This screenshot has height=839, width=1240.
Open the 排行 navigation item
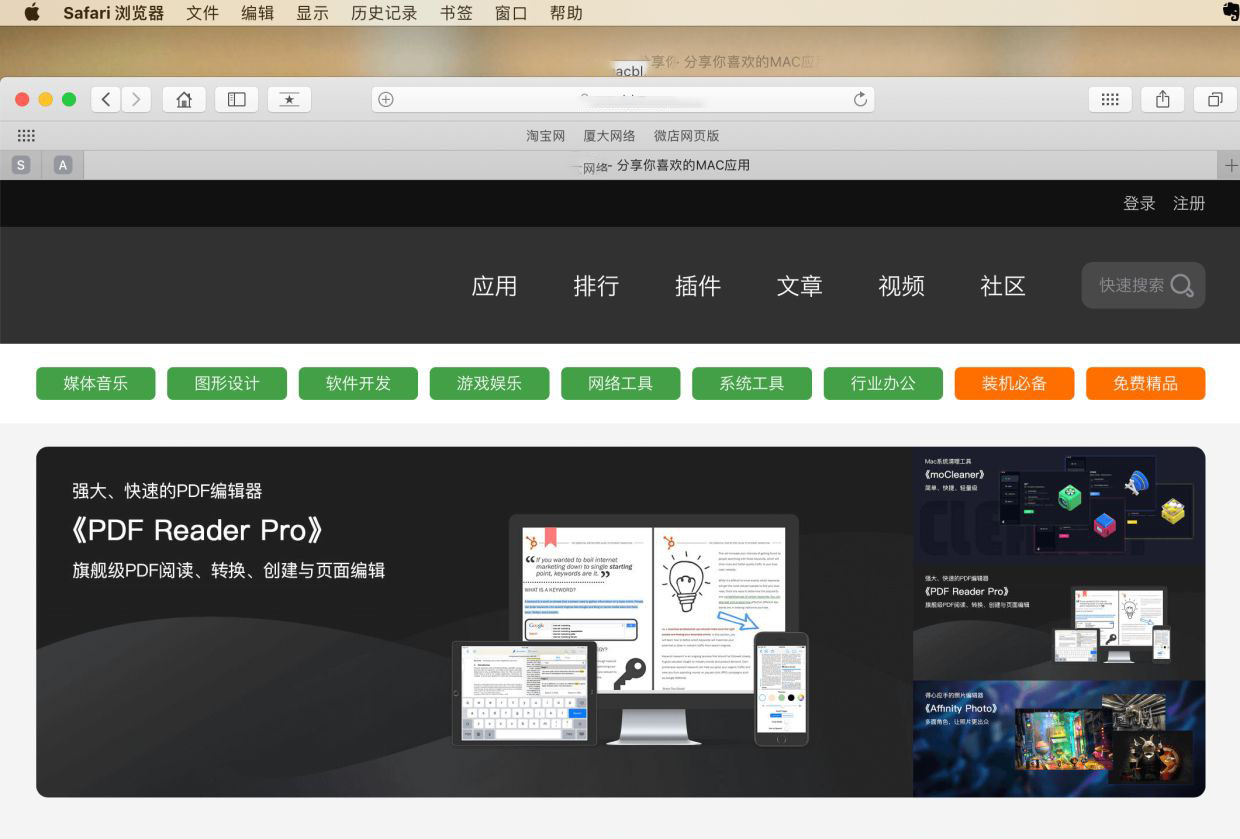596,286
